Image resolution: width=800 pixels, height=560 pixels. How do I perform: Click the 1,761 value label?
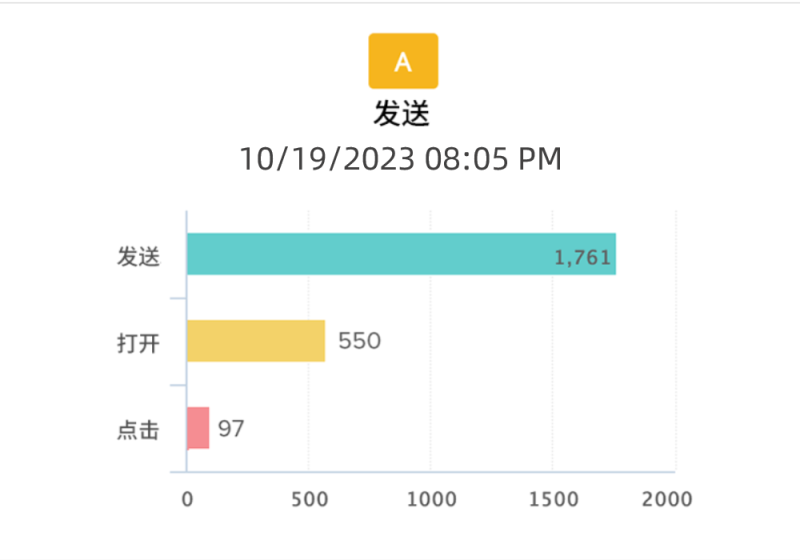point(582,258)
